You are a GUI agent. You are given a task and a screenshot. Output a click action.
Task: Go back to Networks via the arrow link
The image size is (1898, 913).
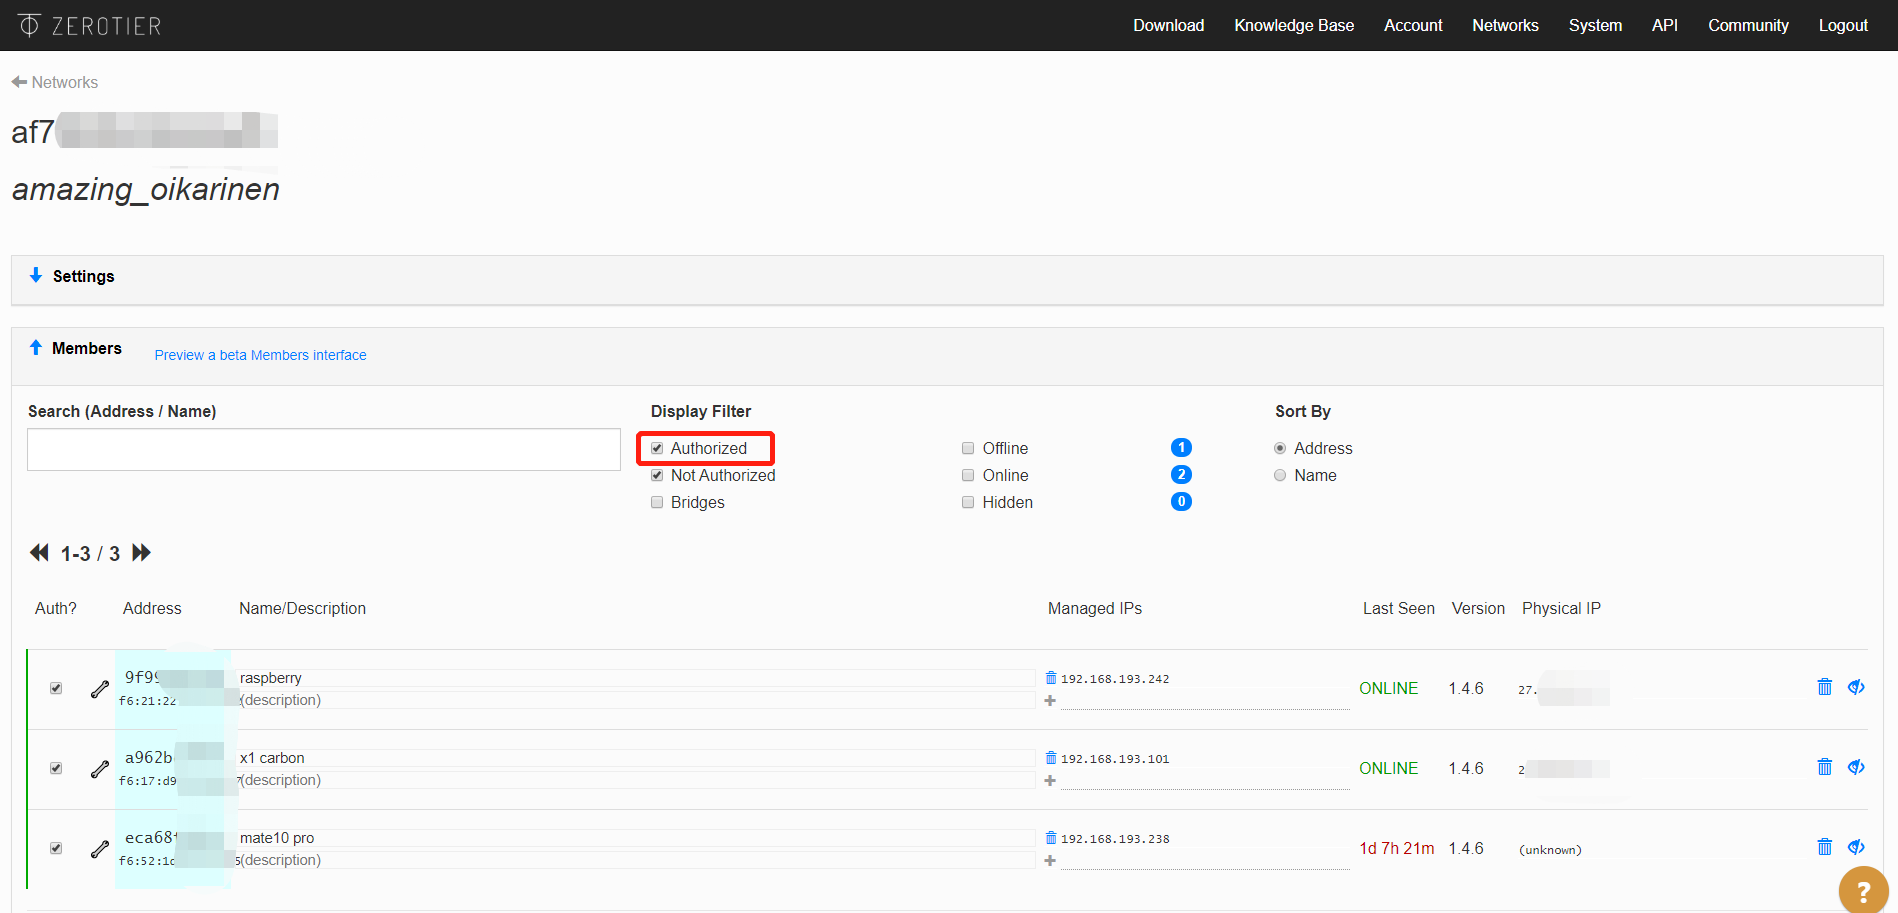pyautogui.click(x=55, y=82)
